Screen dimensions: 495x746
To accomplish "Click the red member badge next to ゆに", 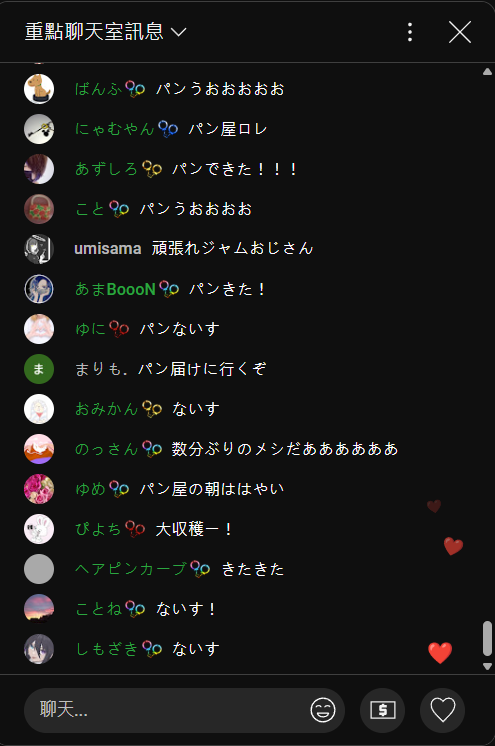I will coord(119,329).
